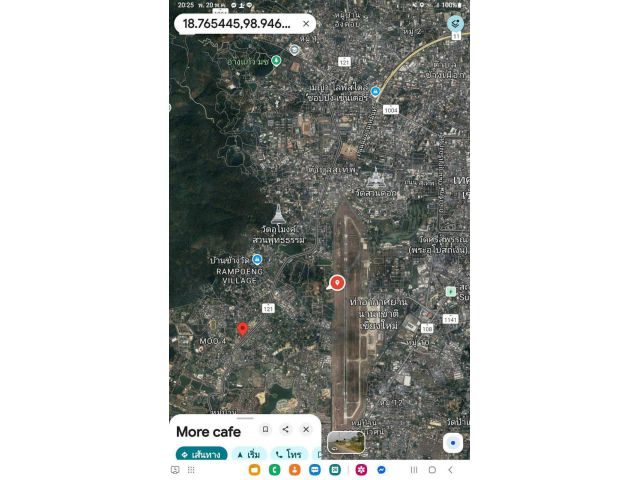This screenshot has width=640, height=480.
Task: Tap the Wat Umong temple icon
Action: pos(278,214)
